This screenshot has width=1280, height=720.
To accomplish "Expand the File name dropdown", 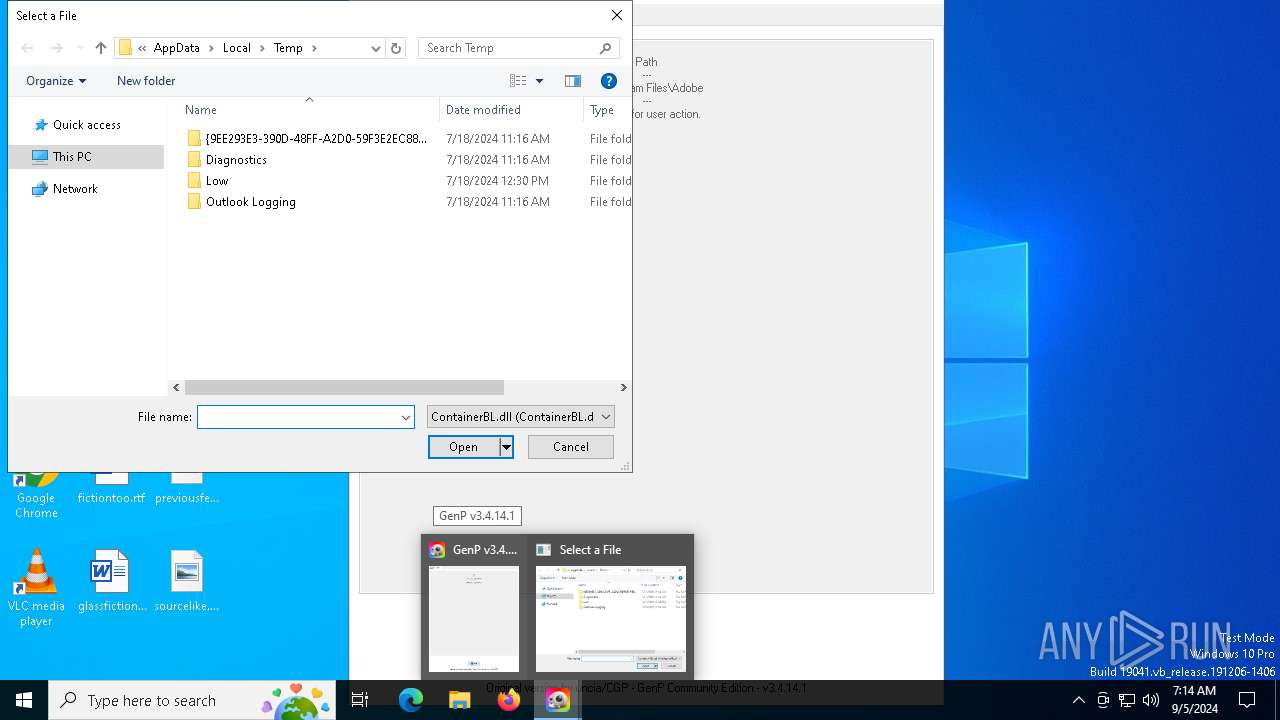I will coord(406,417).
